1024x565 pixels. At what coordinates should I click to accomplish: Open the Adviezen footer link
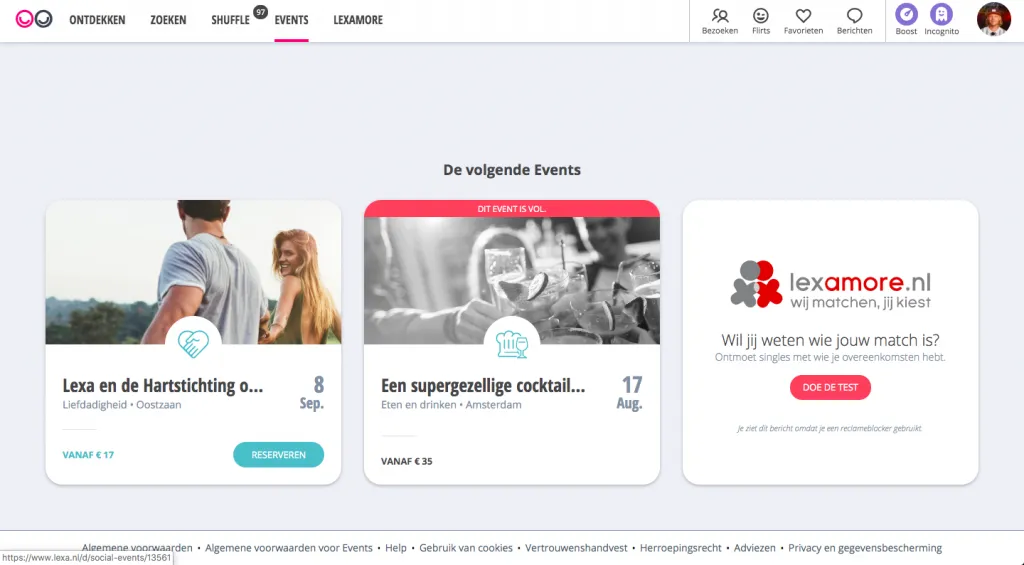click(755, 548)
